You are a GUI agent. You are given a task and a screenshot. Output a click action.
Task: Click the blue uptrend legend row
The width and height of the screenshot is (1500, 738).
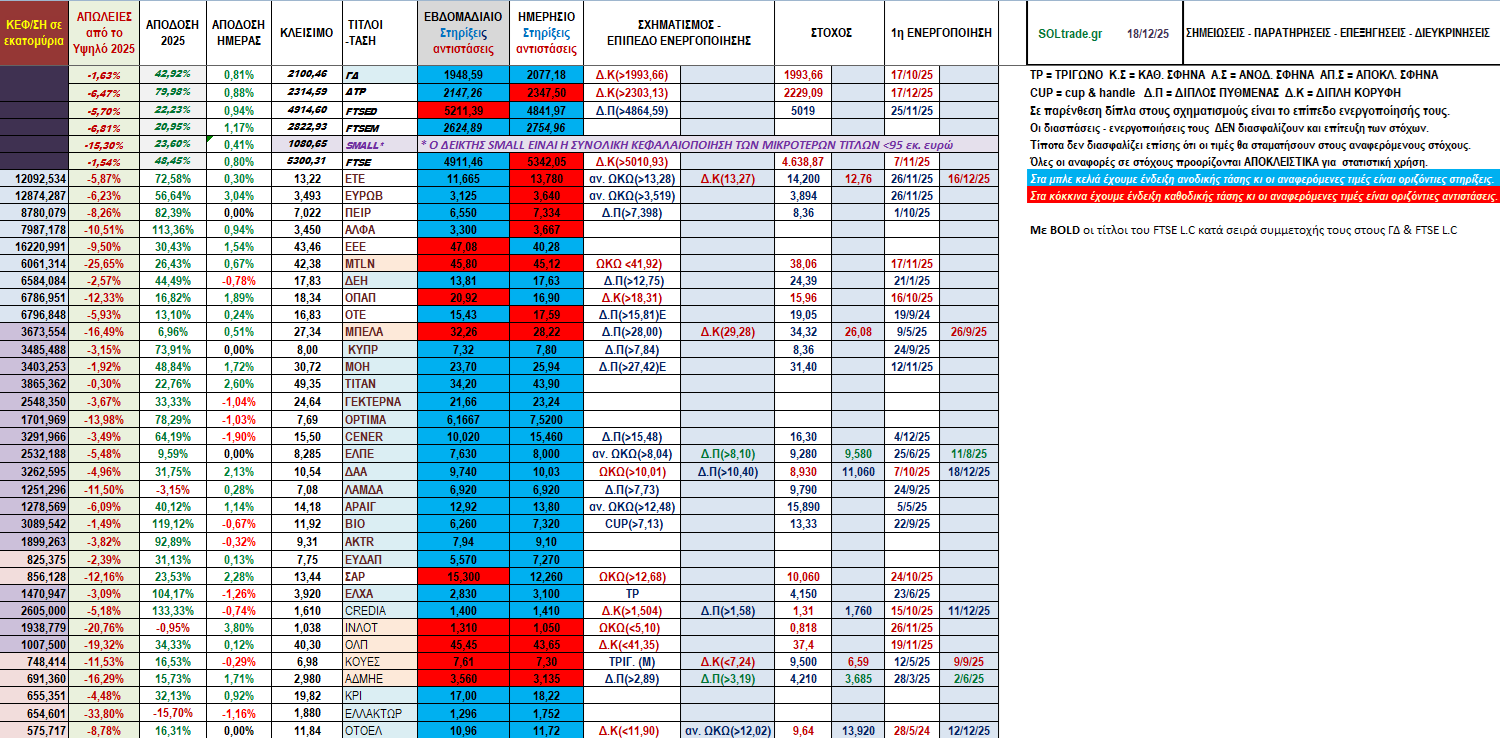click(x=1264, y=179)
